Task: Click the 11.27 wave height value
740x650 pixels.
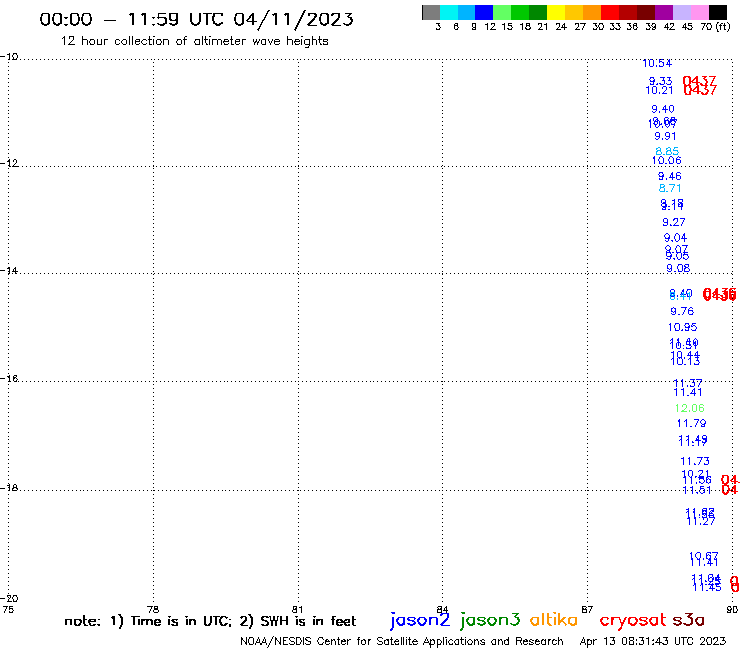Action: (700, 521)
